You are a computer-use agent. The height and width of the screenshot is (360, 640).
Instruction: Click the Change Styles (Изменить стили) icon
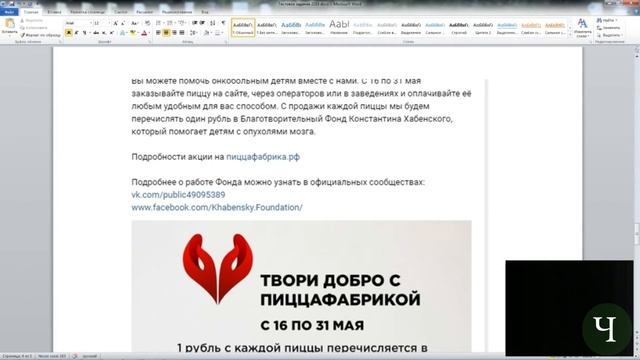[582, 28]
